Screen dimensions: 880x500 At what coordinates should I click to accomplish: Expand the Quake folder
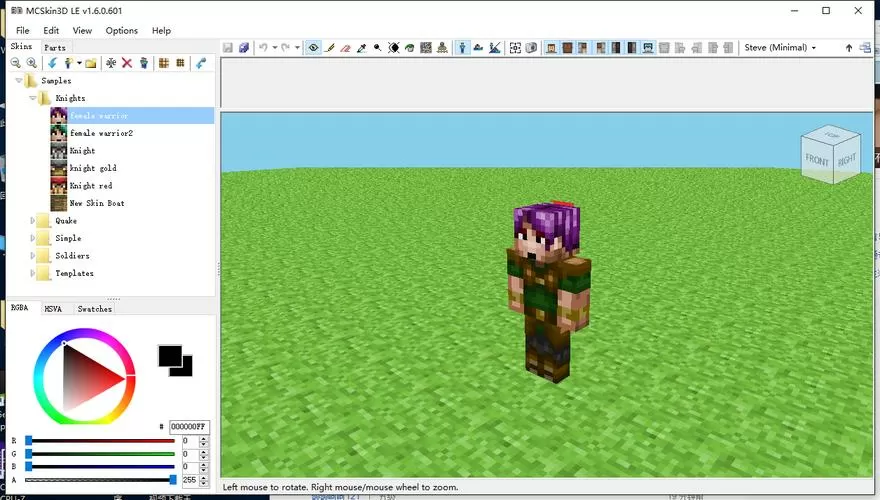(x=32, y=221)
